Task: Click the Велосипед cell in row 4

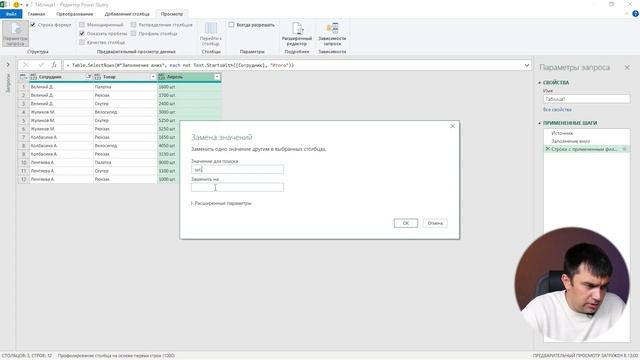Action: [x=125, y=112]
